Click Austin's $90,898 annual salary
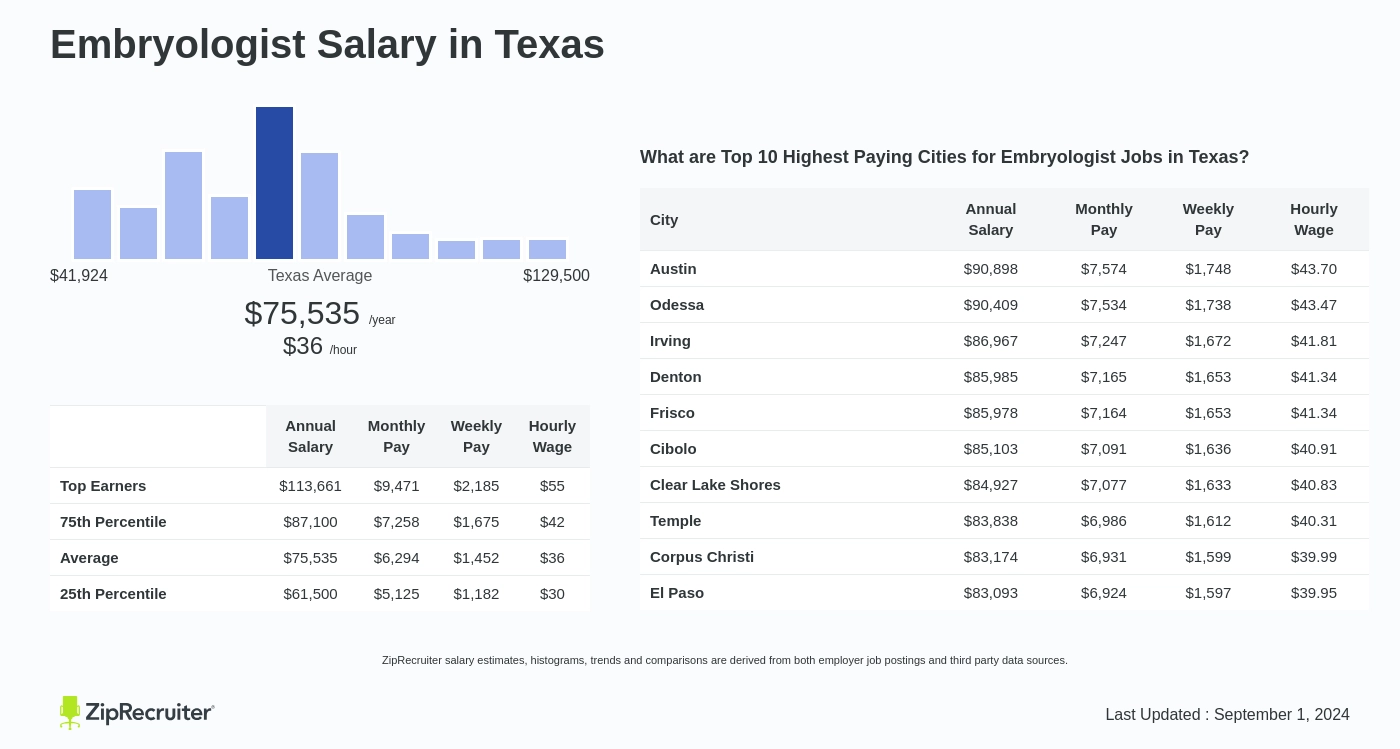 coord(991,269)
